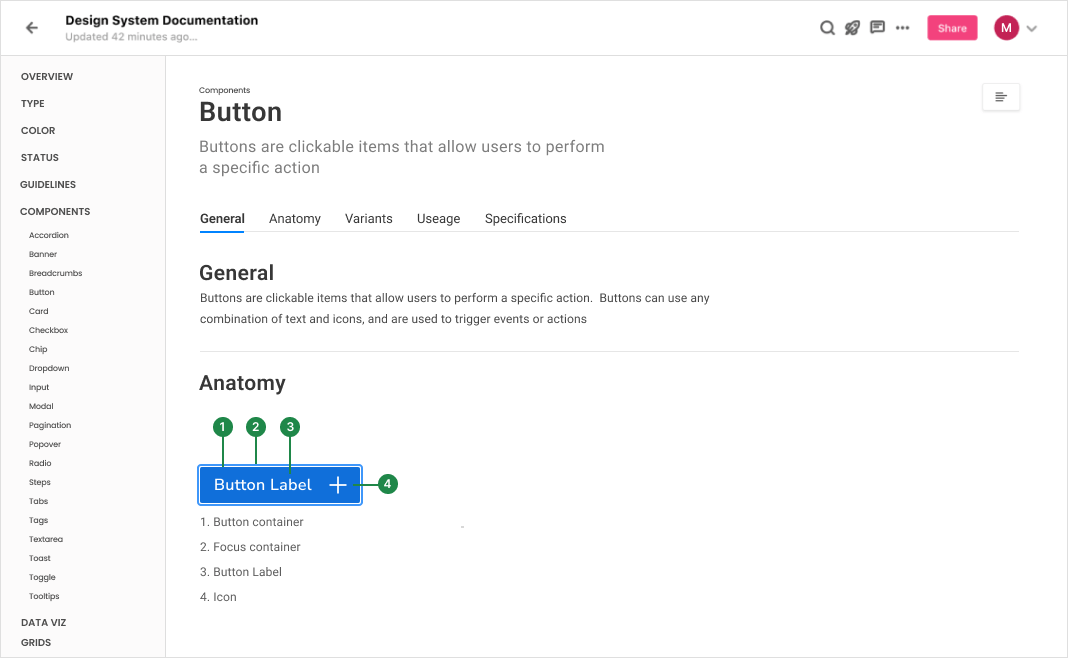Click the Design System Documentation title
Screen dimensions: 1068x658
161,20
